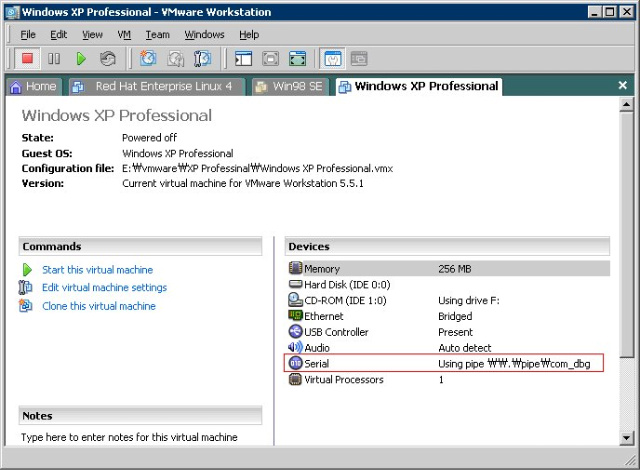
Task: Click the VMware title bar application icon
Action: (x=12, y=12)
